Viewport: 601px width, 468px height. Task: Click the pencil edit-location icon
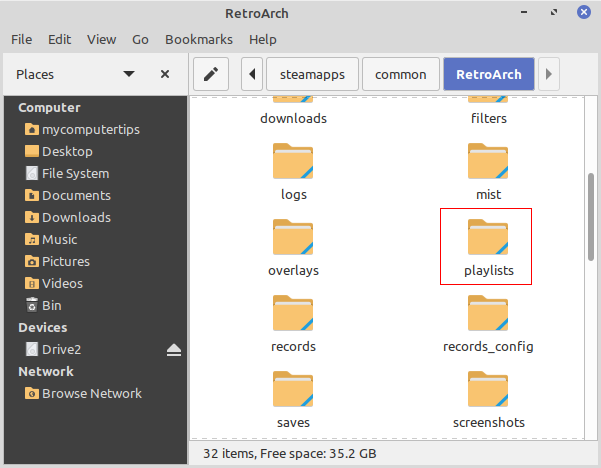(x=211, y=74)
